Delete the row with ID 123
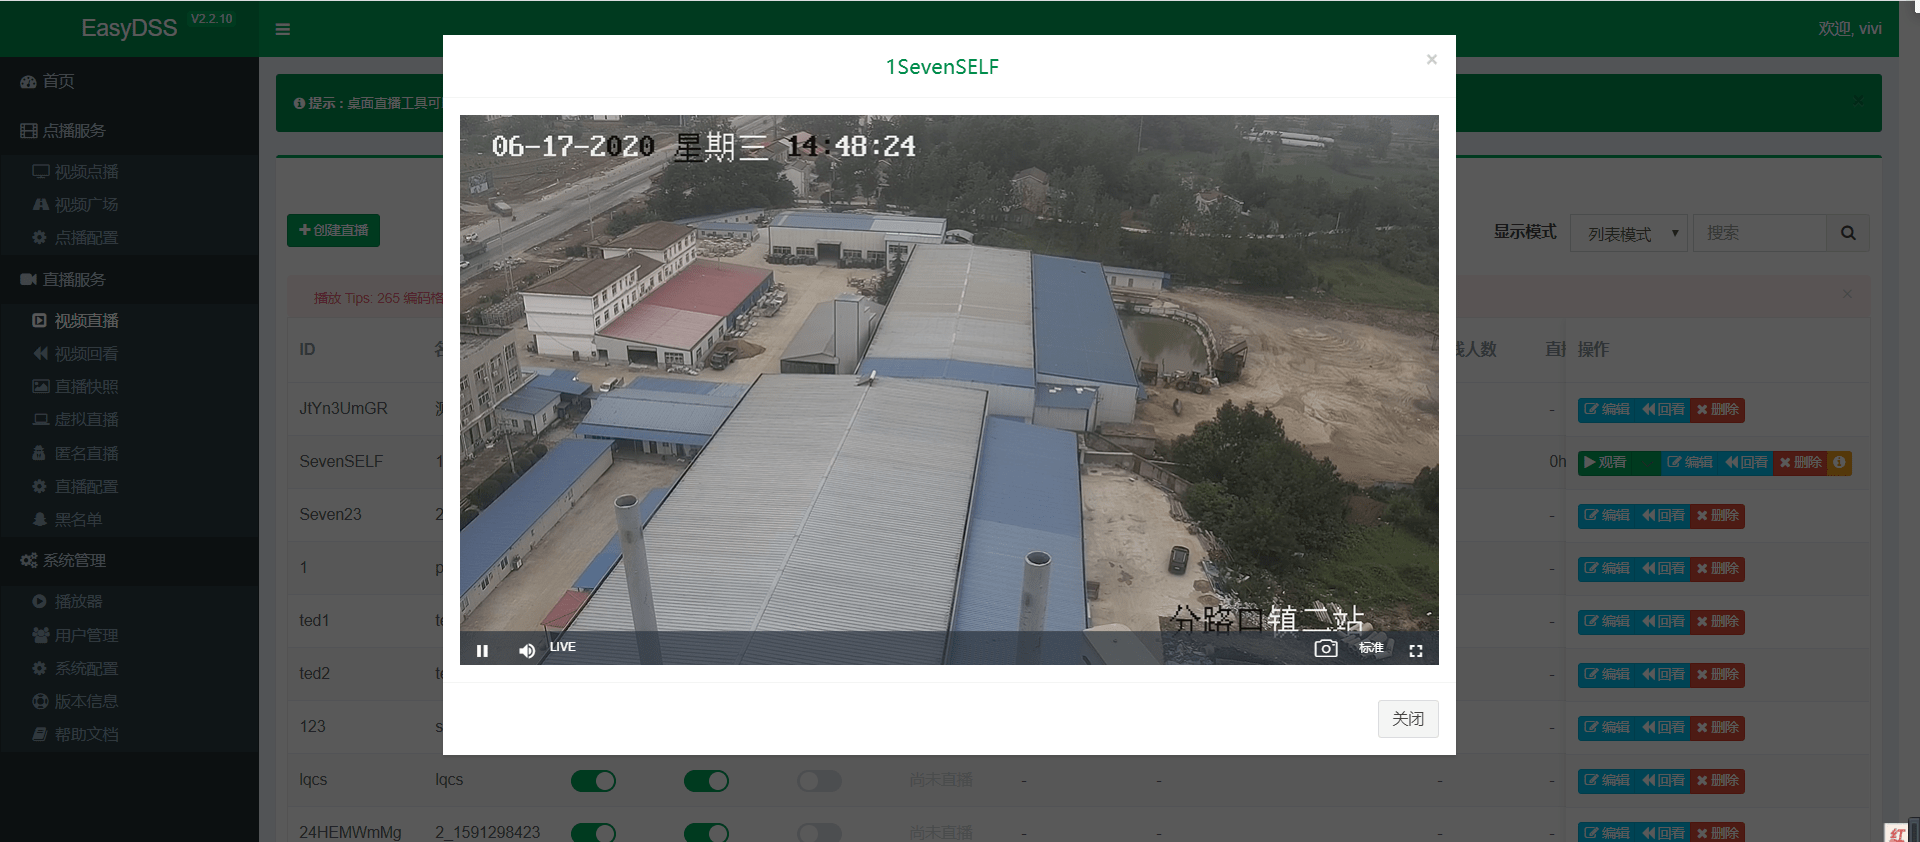This screenshot has height=842, width=1920. [1717, 727]
